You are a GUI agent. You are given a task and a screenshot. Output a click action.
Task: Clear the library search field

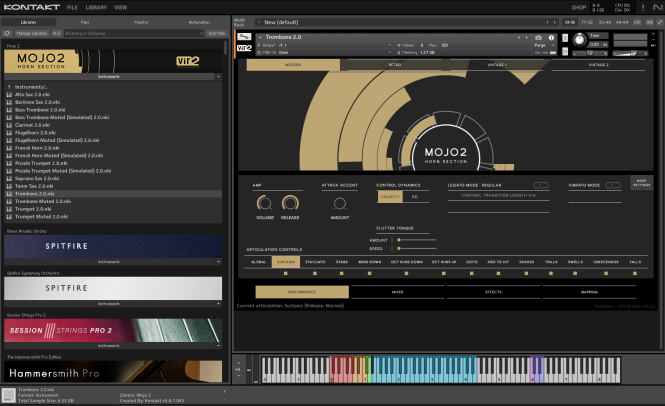201,33
